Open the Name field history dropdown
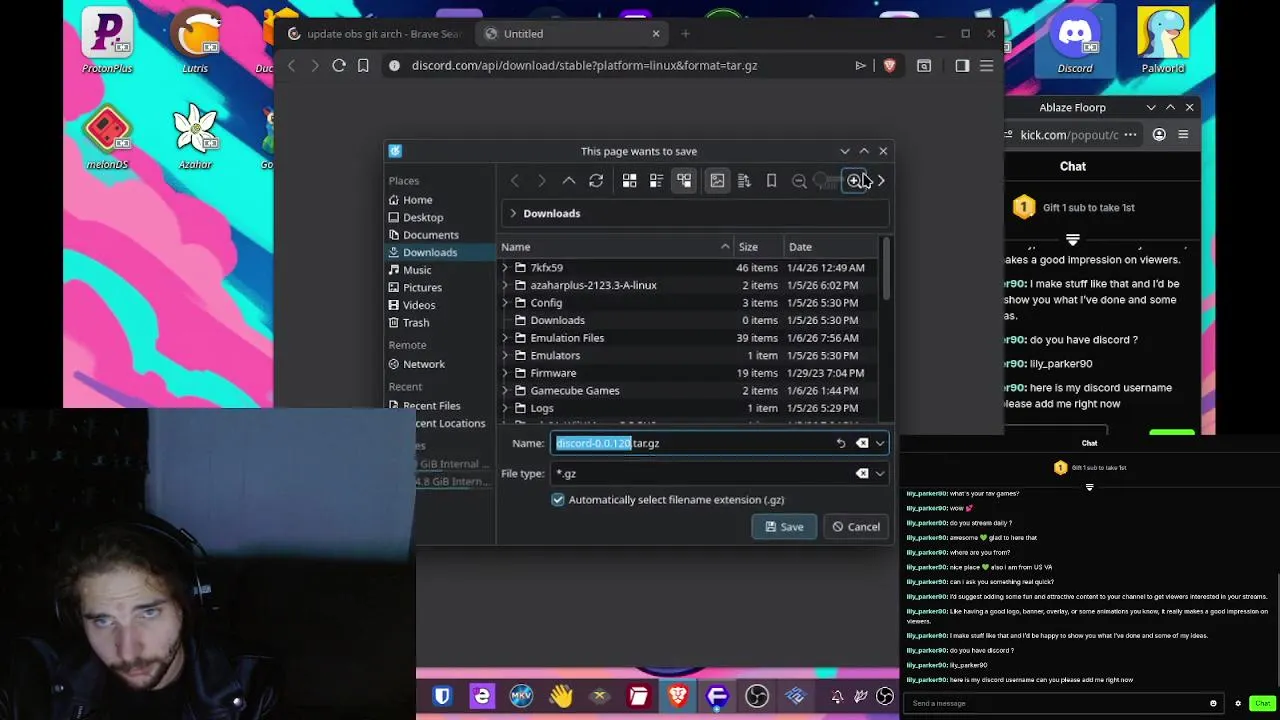1280x720 pixels. tap(880, 443)
